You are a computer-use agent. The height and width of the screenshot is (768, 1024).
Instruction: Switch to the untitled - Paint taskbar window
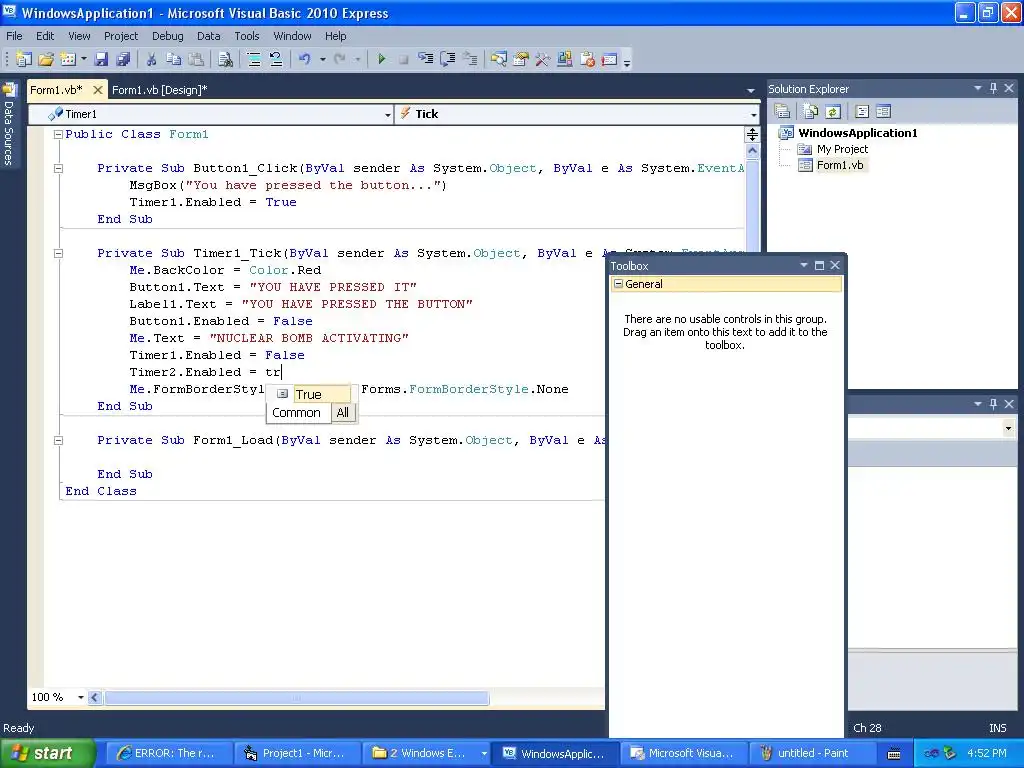[x=812, y=754]
